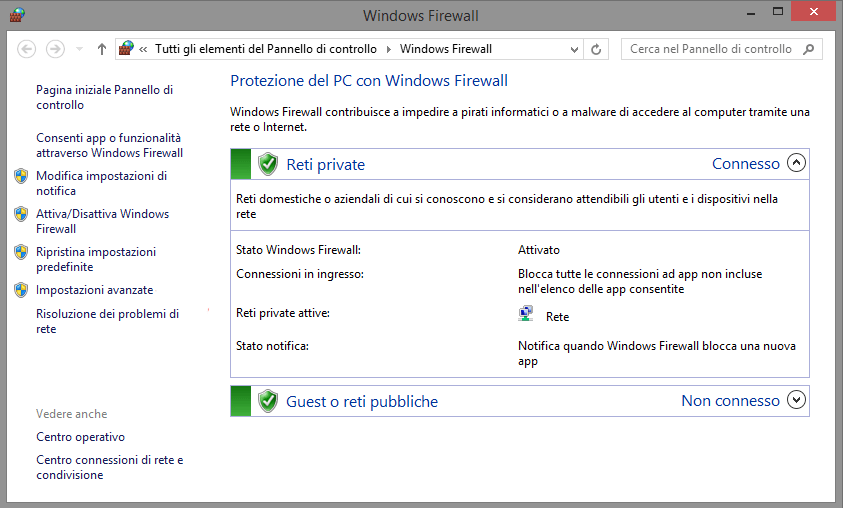Click the Reti private heading

coord(325,164)
